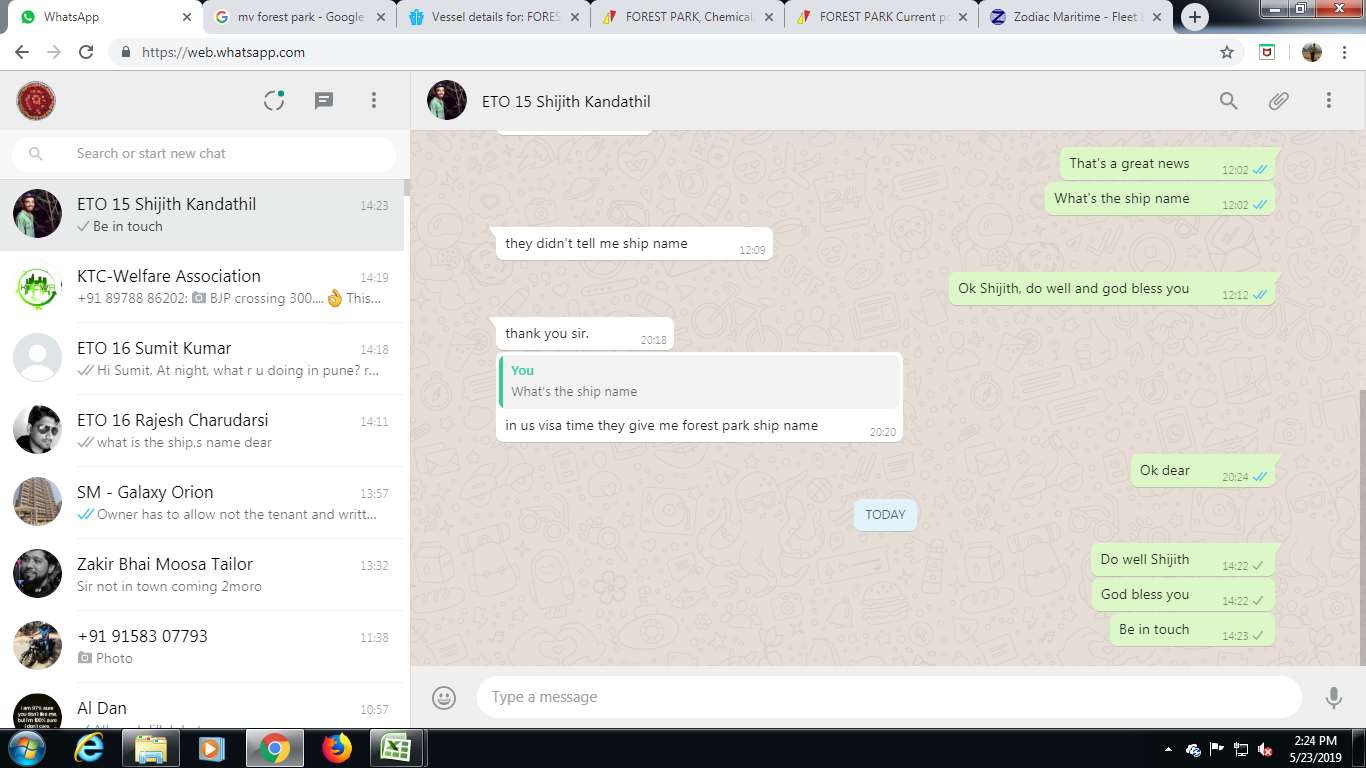The image size is (1366, 768).
Task: Open contact info via header name
Action: tap(566, 101)
